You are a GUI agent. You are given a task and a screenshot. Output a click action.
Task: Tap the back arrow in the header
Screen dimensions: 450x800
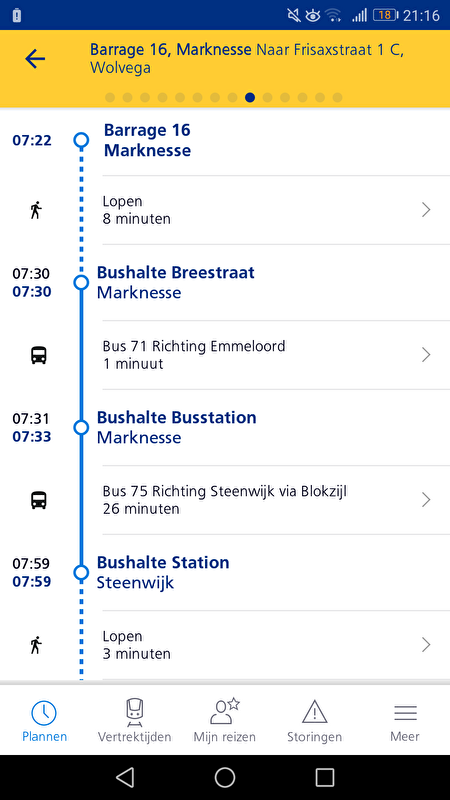click(35, 59)
